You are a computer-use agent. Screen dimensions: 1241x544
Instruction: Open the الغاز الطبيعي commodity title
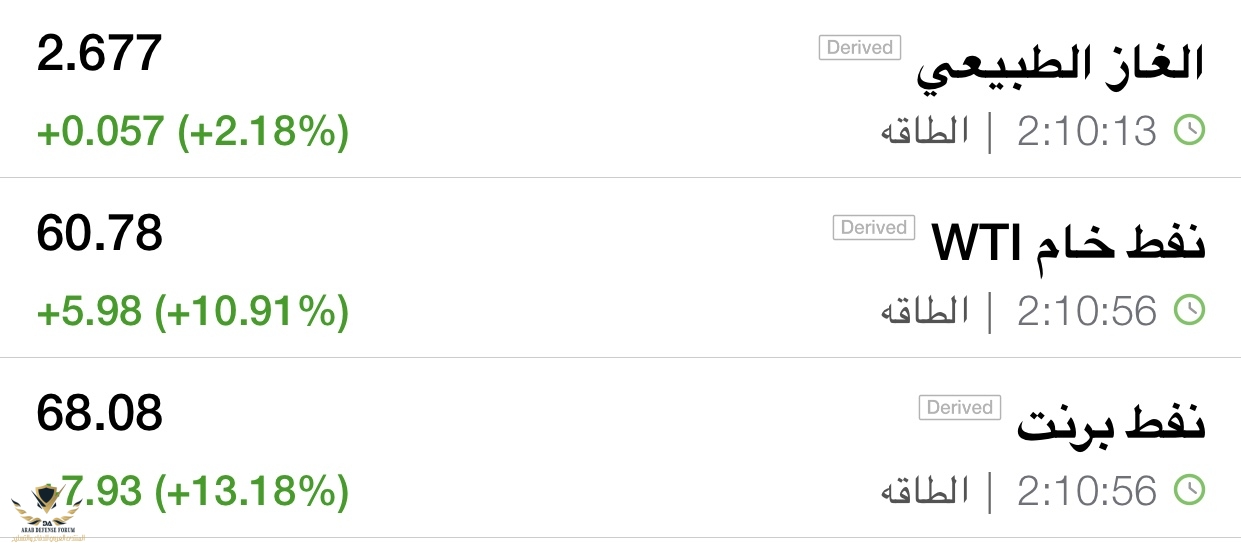coord(1061,66)
